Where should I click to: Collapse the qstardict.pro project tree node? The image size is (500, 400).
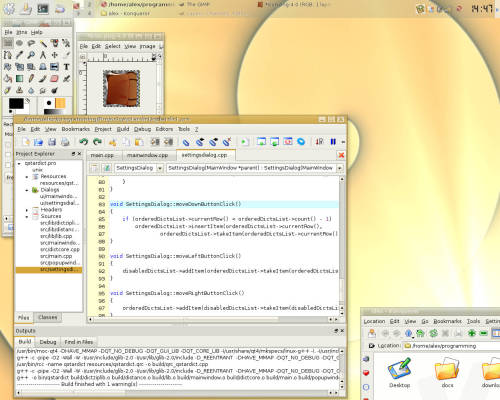click(x=19, y=164)
